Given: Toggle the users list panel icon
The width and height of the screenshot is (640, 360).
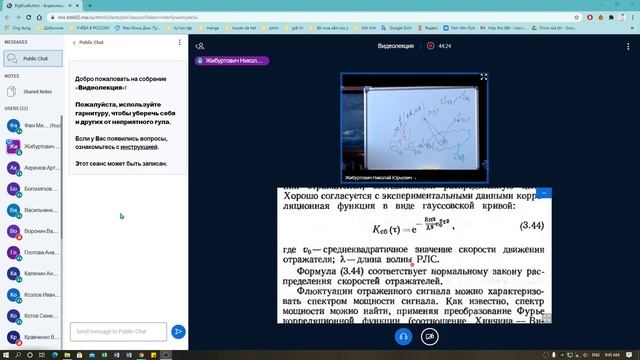Looking at the screenshot, I should [x=200, y=46].
